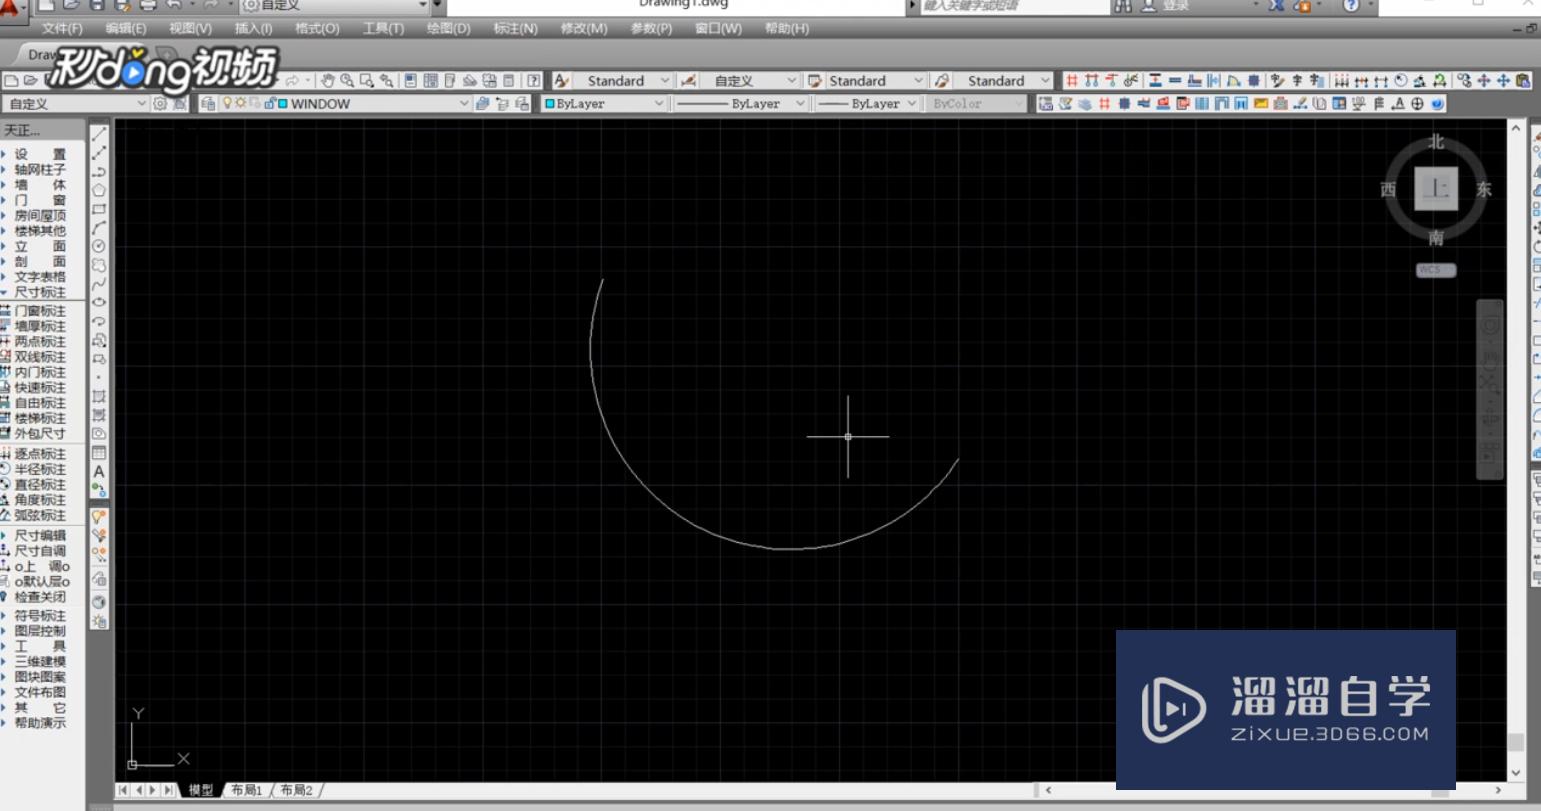The width and height of the screenshot is (1541, 811).
Task: Toggle the o上 调o option
Action: [x=40, y=566]
